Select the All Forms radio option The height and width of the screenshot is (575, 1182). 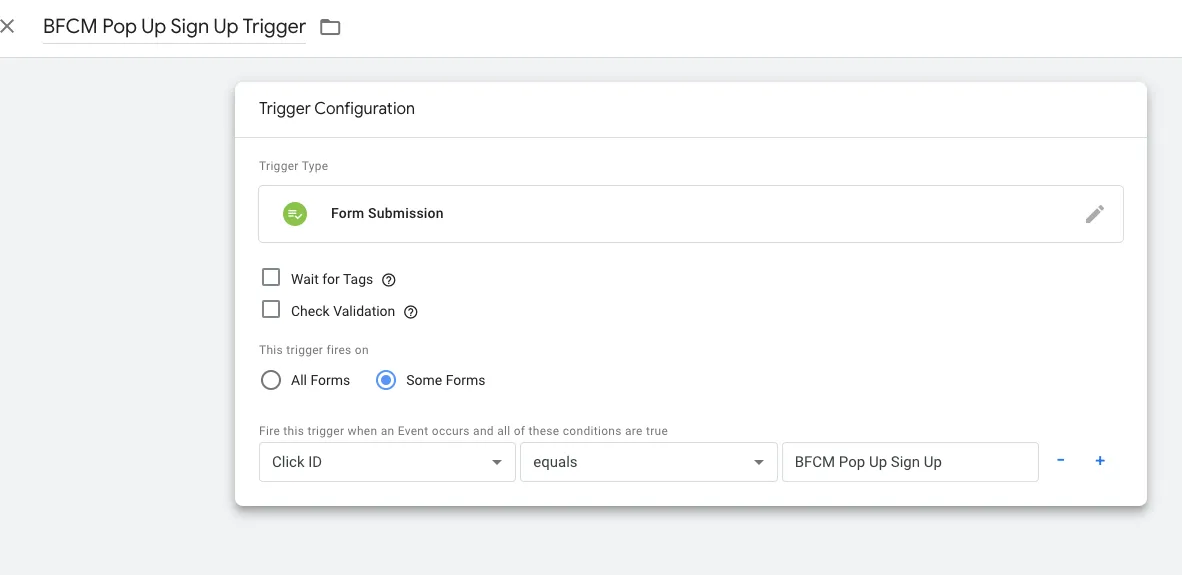[x=270, y=381]
